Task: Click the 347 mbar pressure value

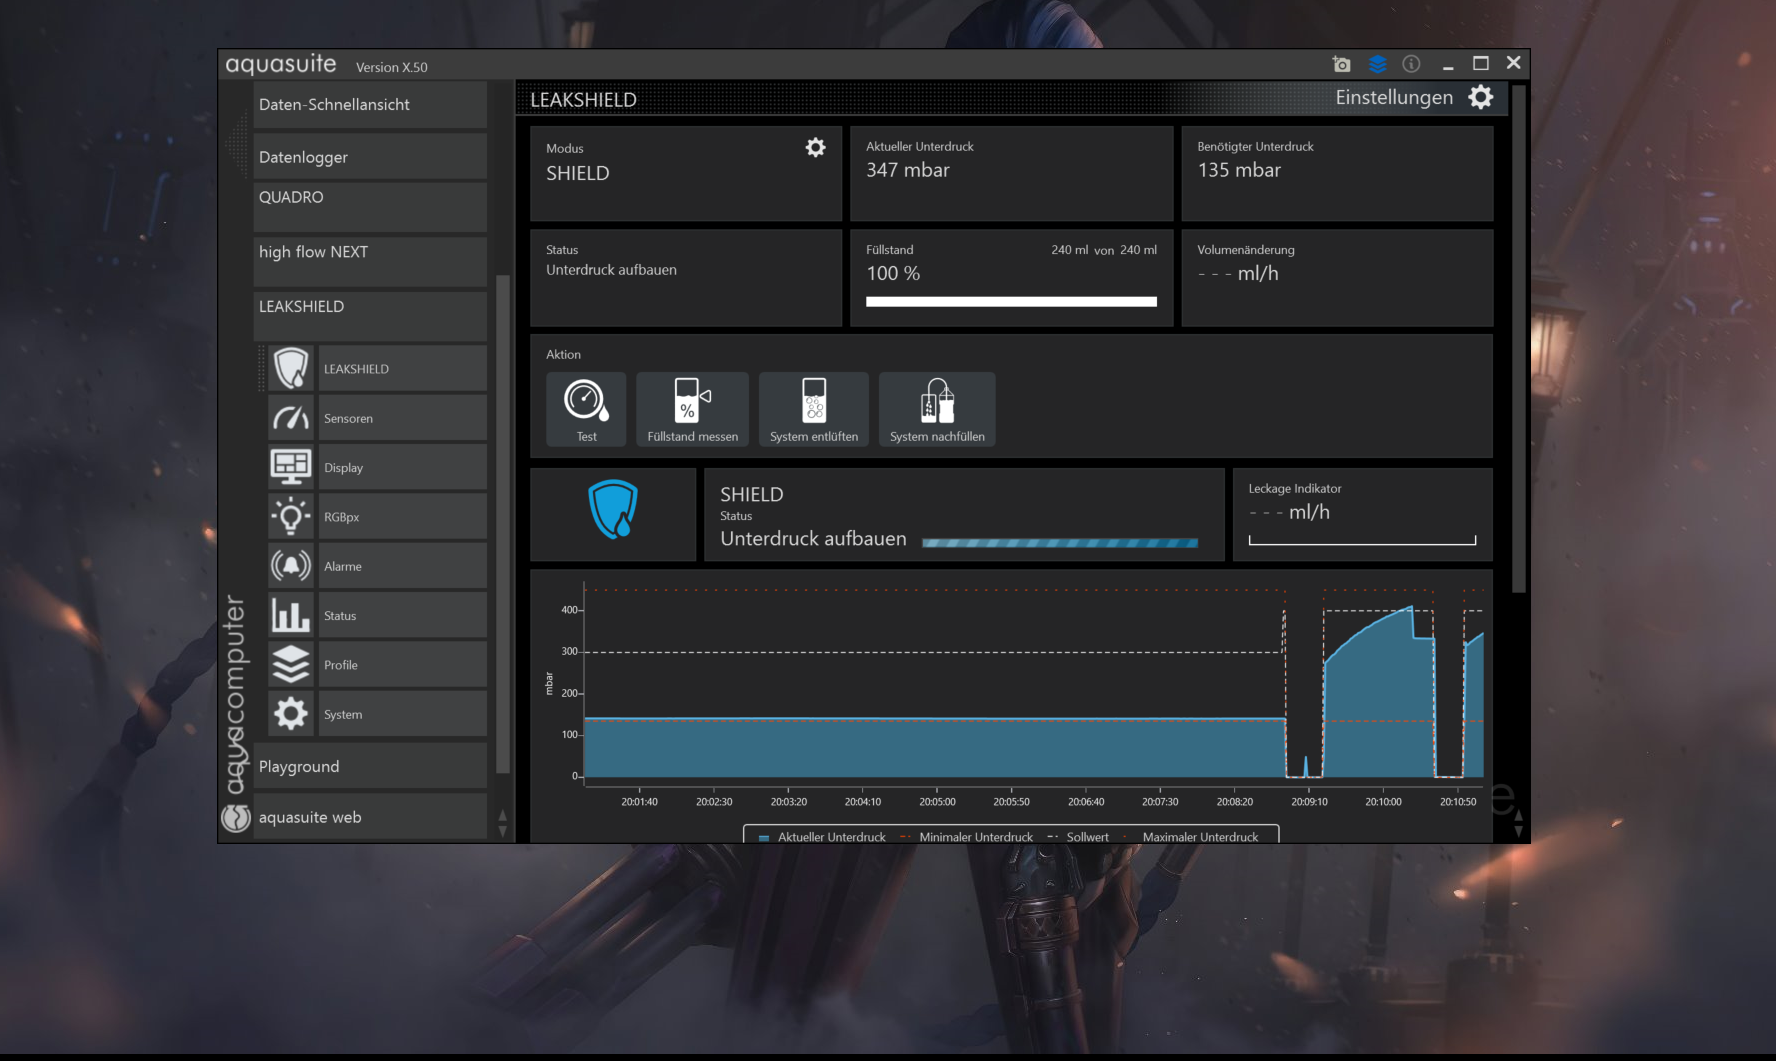Action: pos(908,170)
